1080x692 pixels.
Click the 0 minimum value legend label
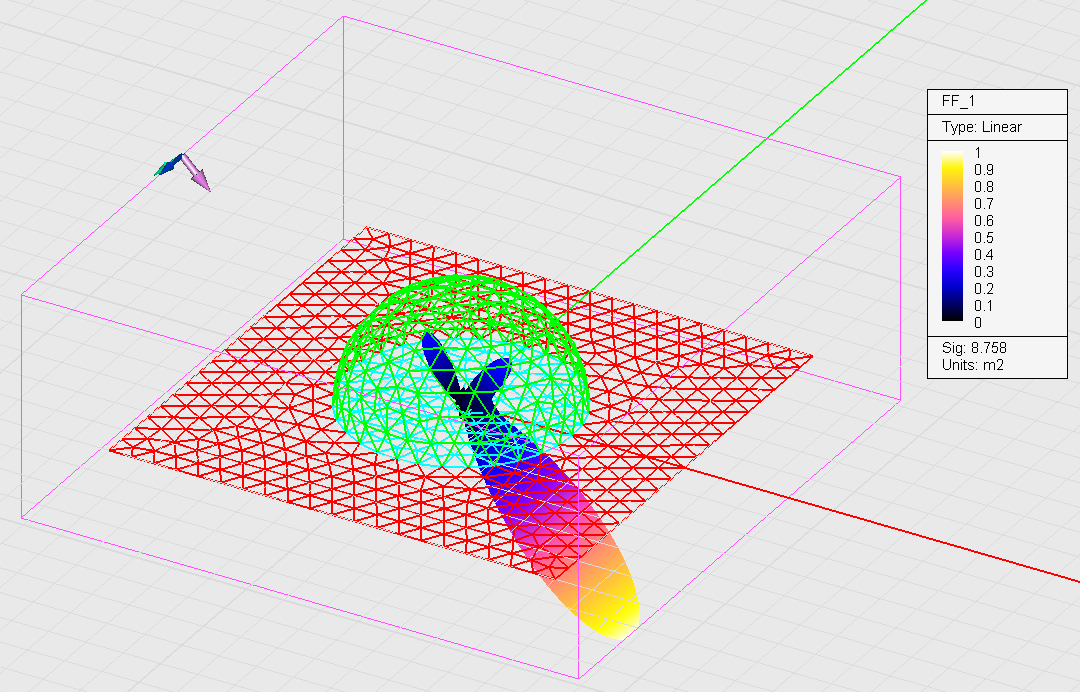(979, 322)
